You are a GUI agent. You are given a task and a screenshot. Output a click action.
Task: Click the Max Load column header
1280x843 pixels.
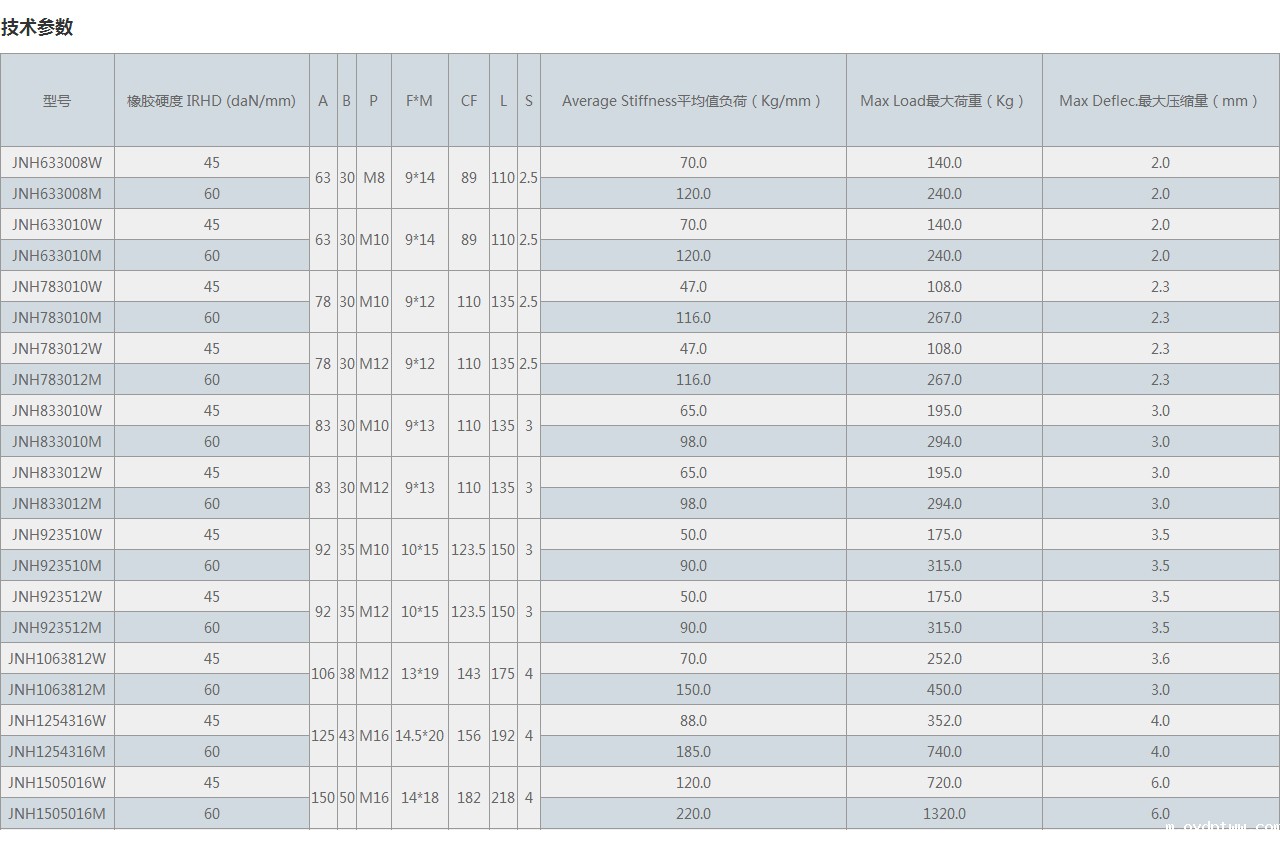(x=943, y=101)
